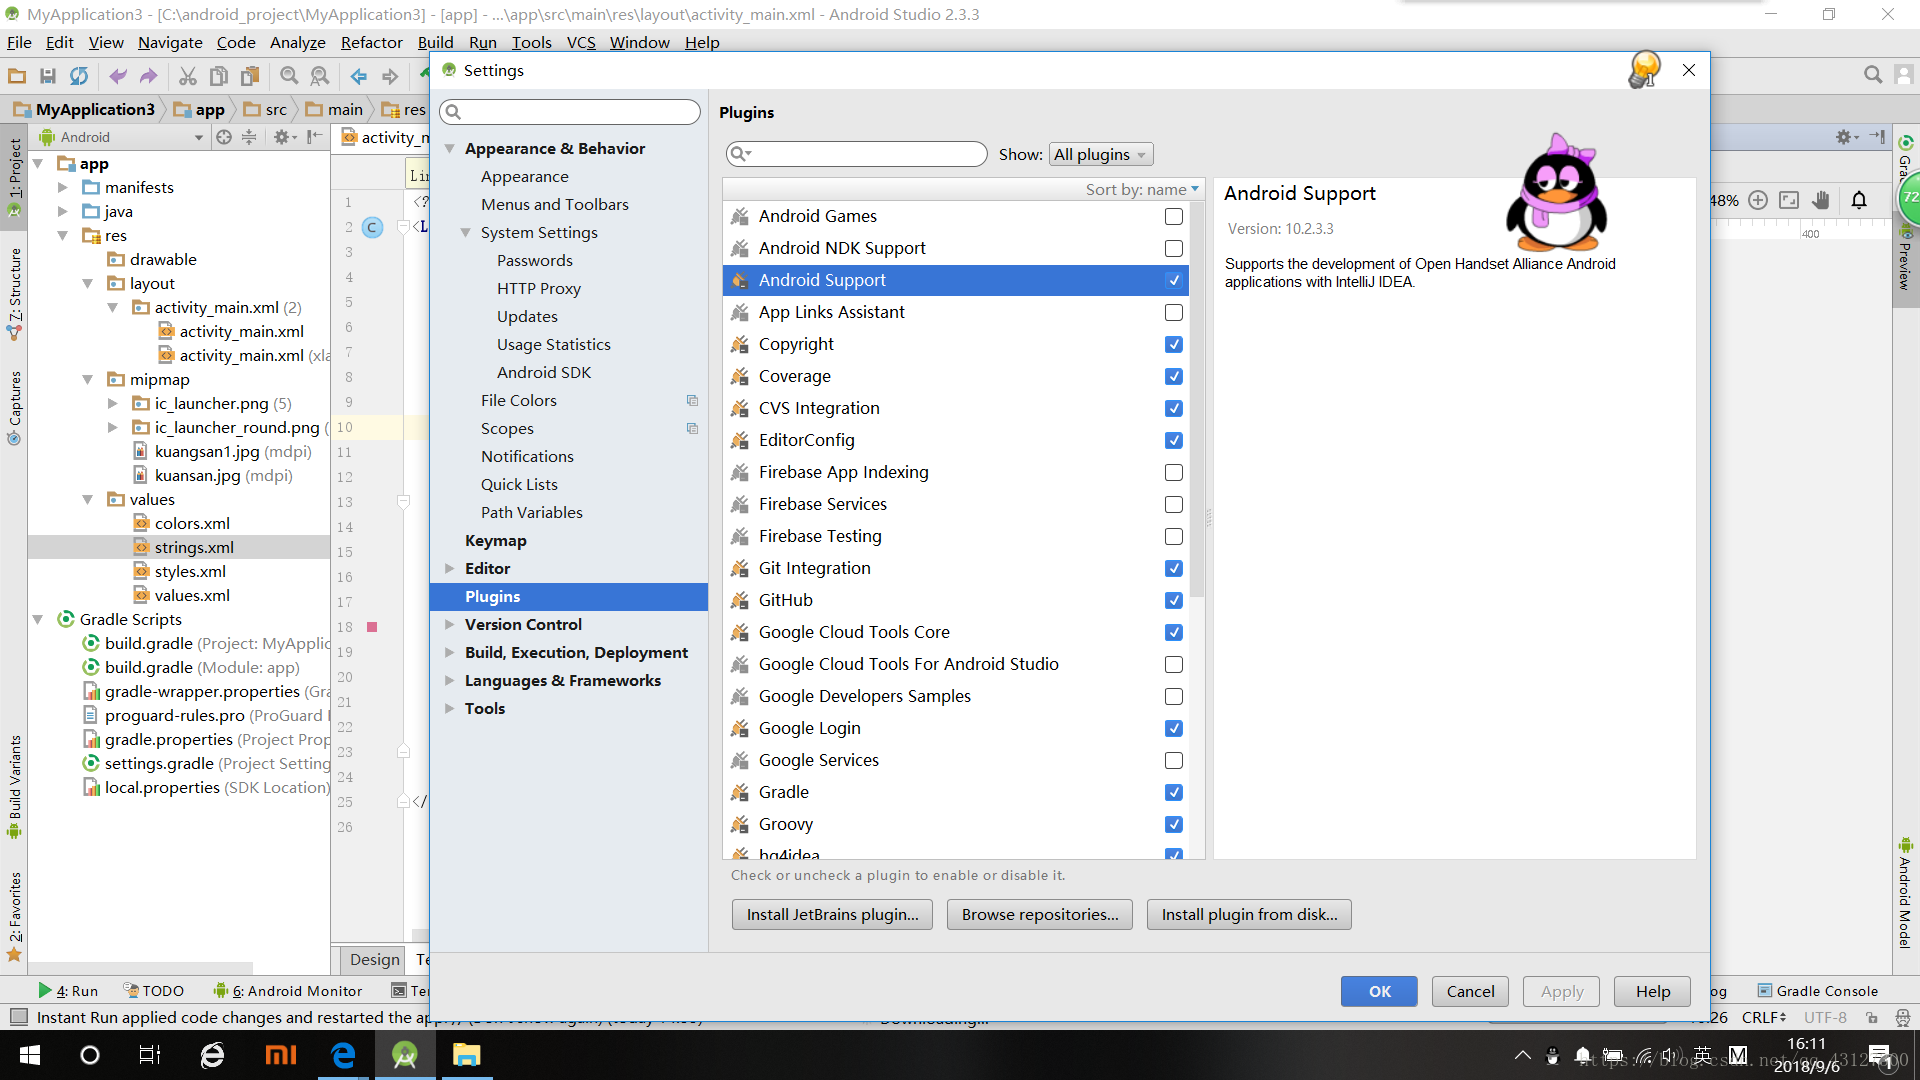Click the Replace toolbar icon

tap(320, 76)
